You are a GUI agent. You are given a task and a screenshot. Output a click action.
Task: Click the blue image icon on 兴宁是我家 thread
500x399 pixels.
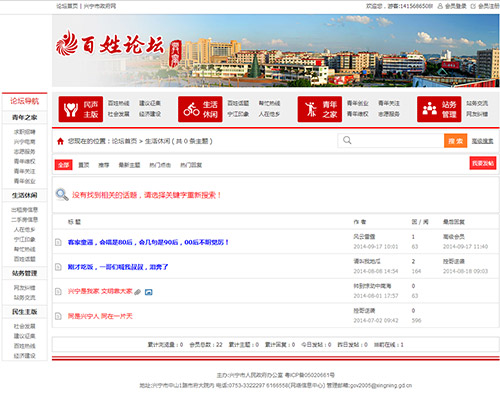[149, 292]
